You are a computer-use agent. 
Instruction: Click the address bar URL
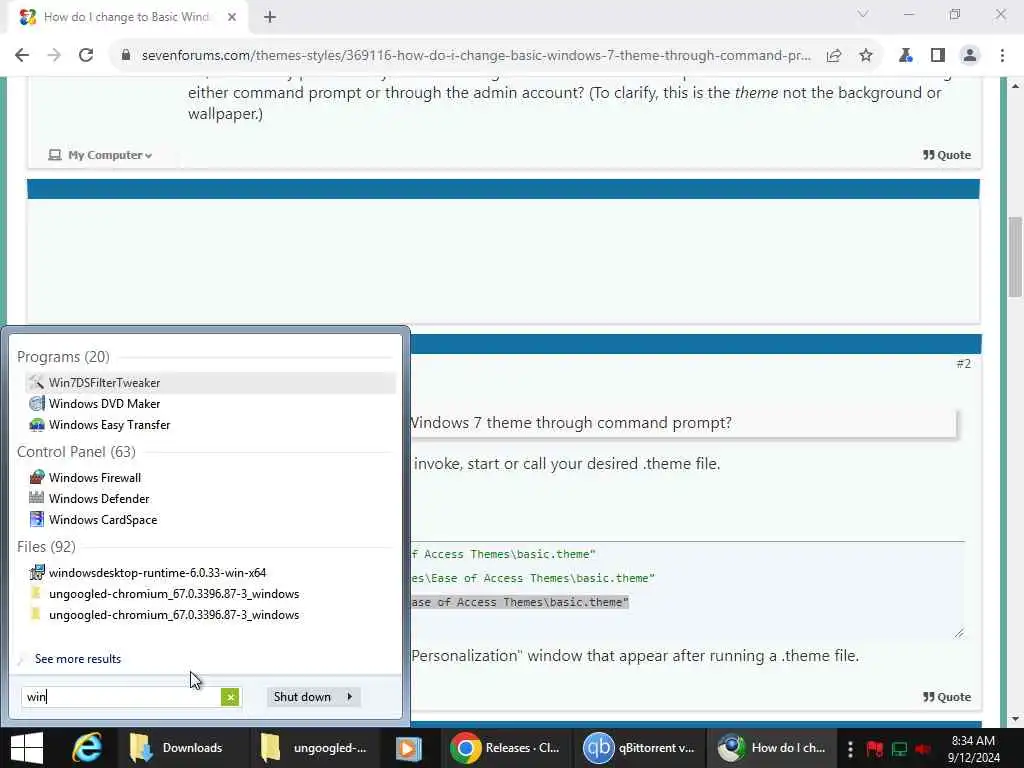click(x=476, y=56)
